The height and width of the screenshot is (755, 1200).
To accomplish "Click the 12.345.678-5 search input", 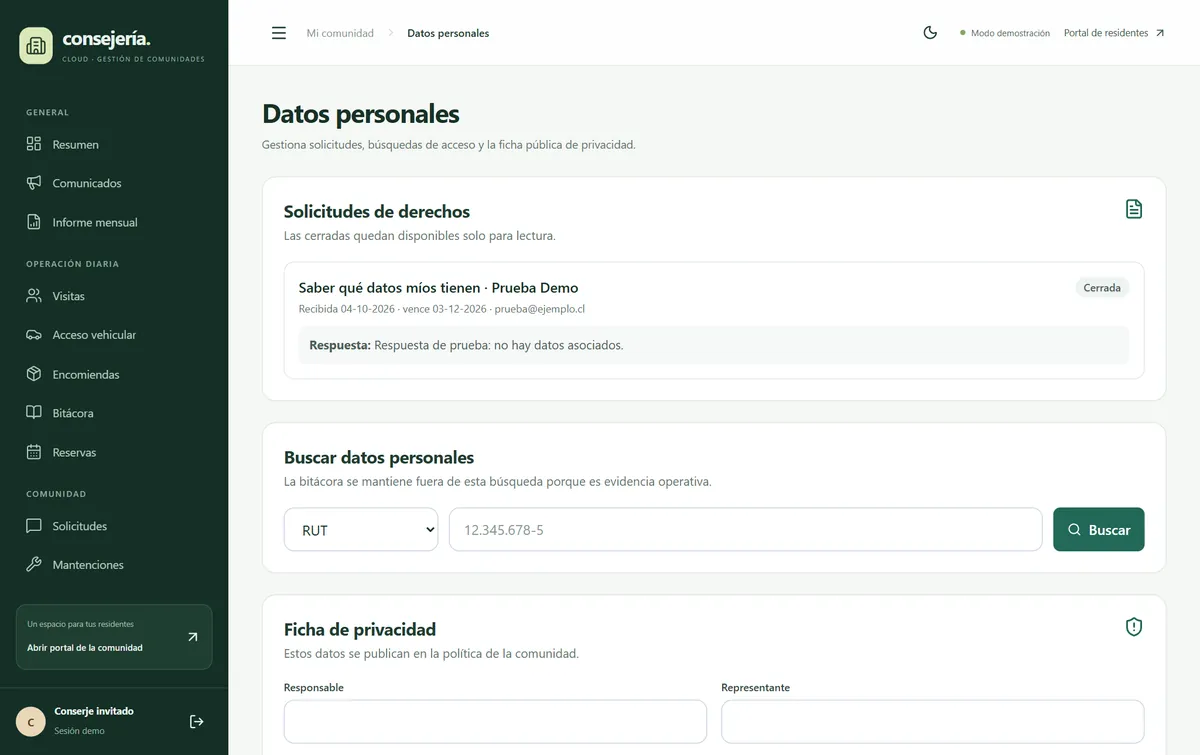I will tap(746, 530).
